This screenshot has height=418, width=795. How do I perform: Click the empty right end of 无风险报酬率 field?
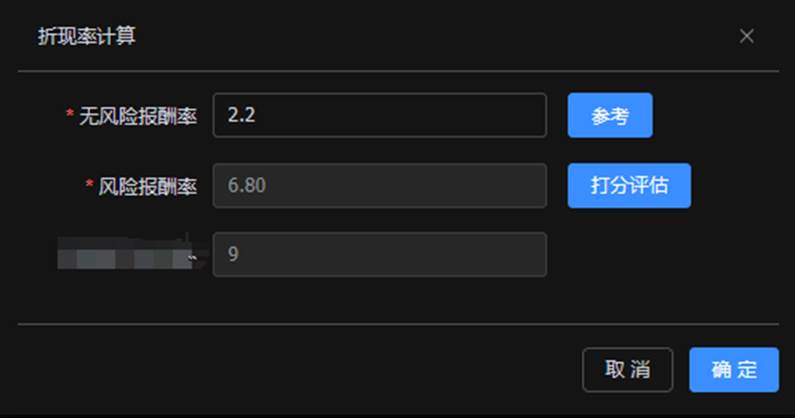click(x=510, y=115)
